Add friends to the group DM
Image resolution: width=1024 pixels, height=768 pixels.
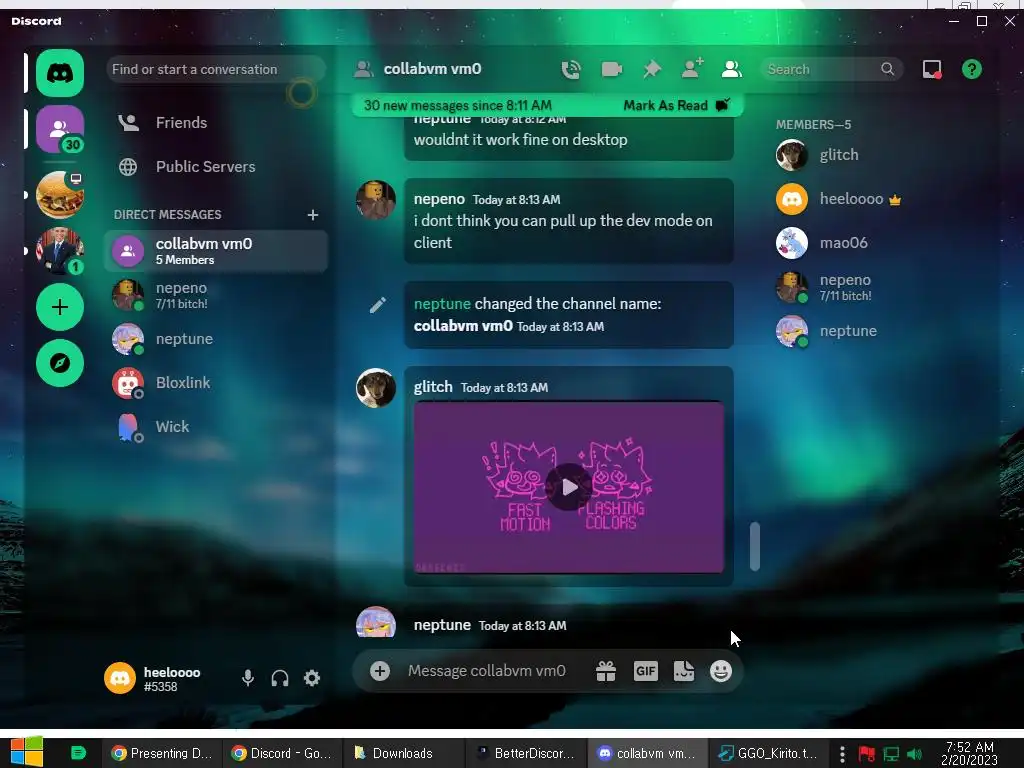coord(692,68)
